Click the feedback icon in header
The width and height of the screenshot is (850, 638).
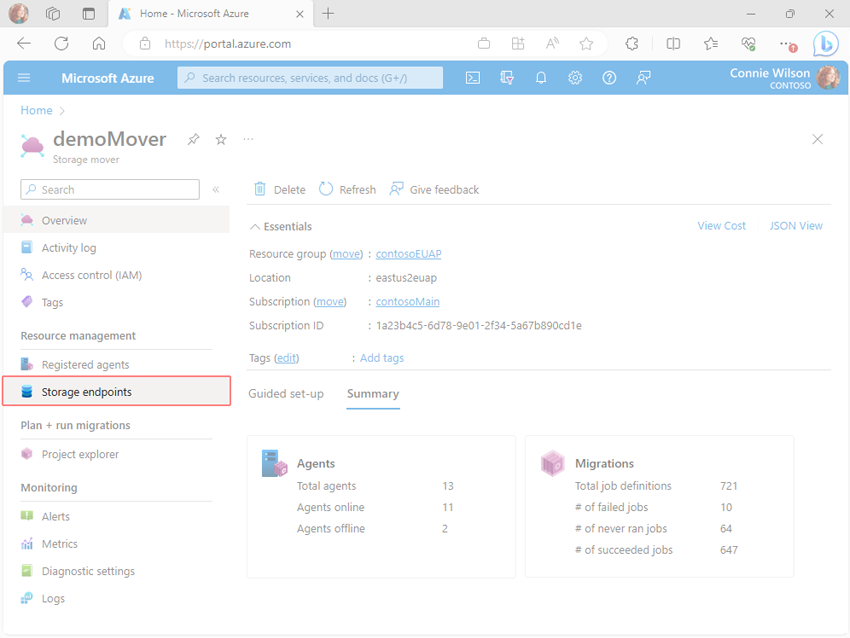coord(643,78)
